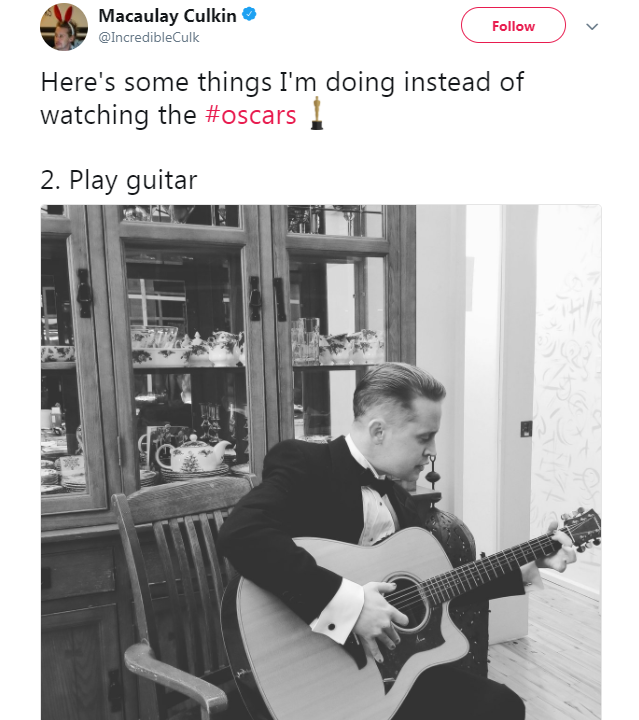Click the cabinet door latch in the photo
The width and height of the screenshot is (639, 720).
tap(255, 297)
